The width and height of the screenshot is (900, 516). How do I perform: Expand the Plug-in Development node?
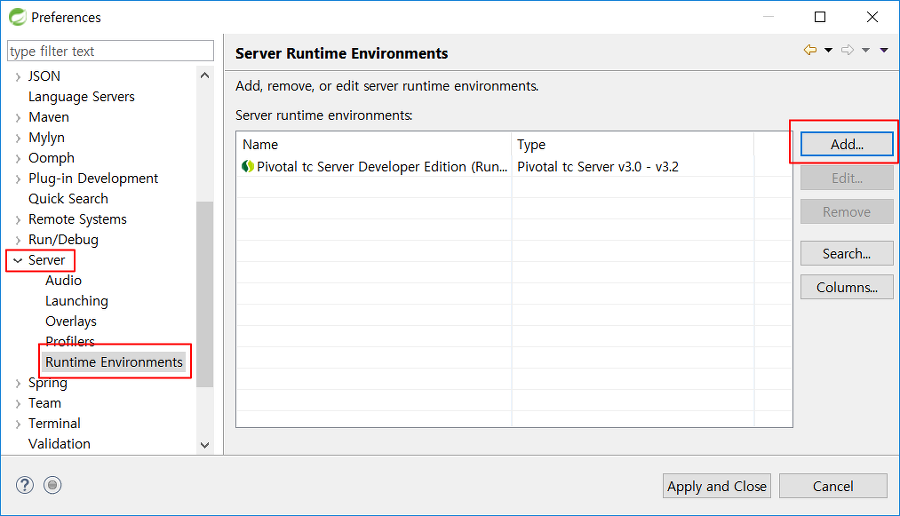click(x=18, y=179)
